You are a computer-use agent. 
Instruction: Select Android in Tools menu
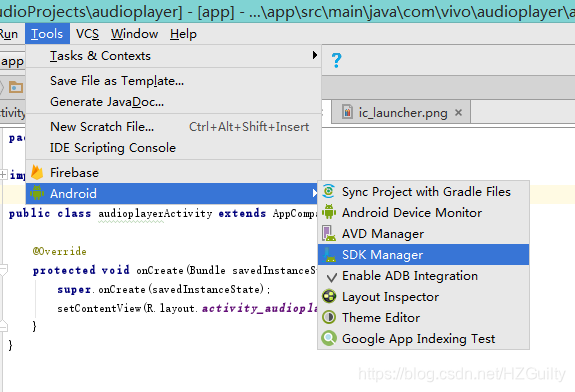pyautogui.click(x=173, y=193)
